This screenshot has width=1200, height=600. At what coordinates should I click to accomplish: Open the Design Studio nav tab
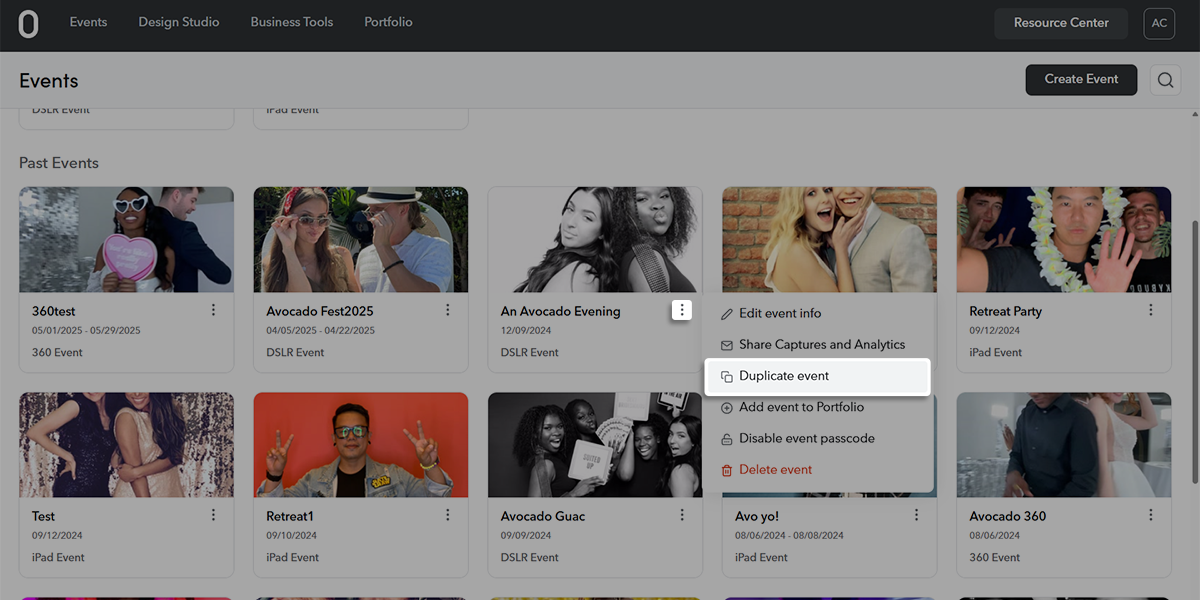point(179,22)
